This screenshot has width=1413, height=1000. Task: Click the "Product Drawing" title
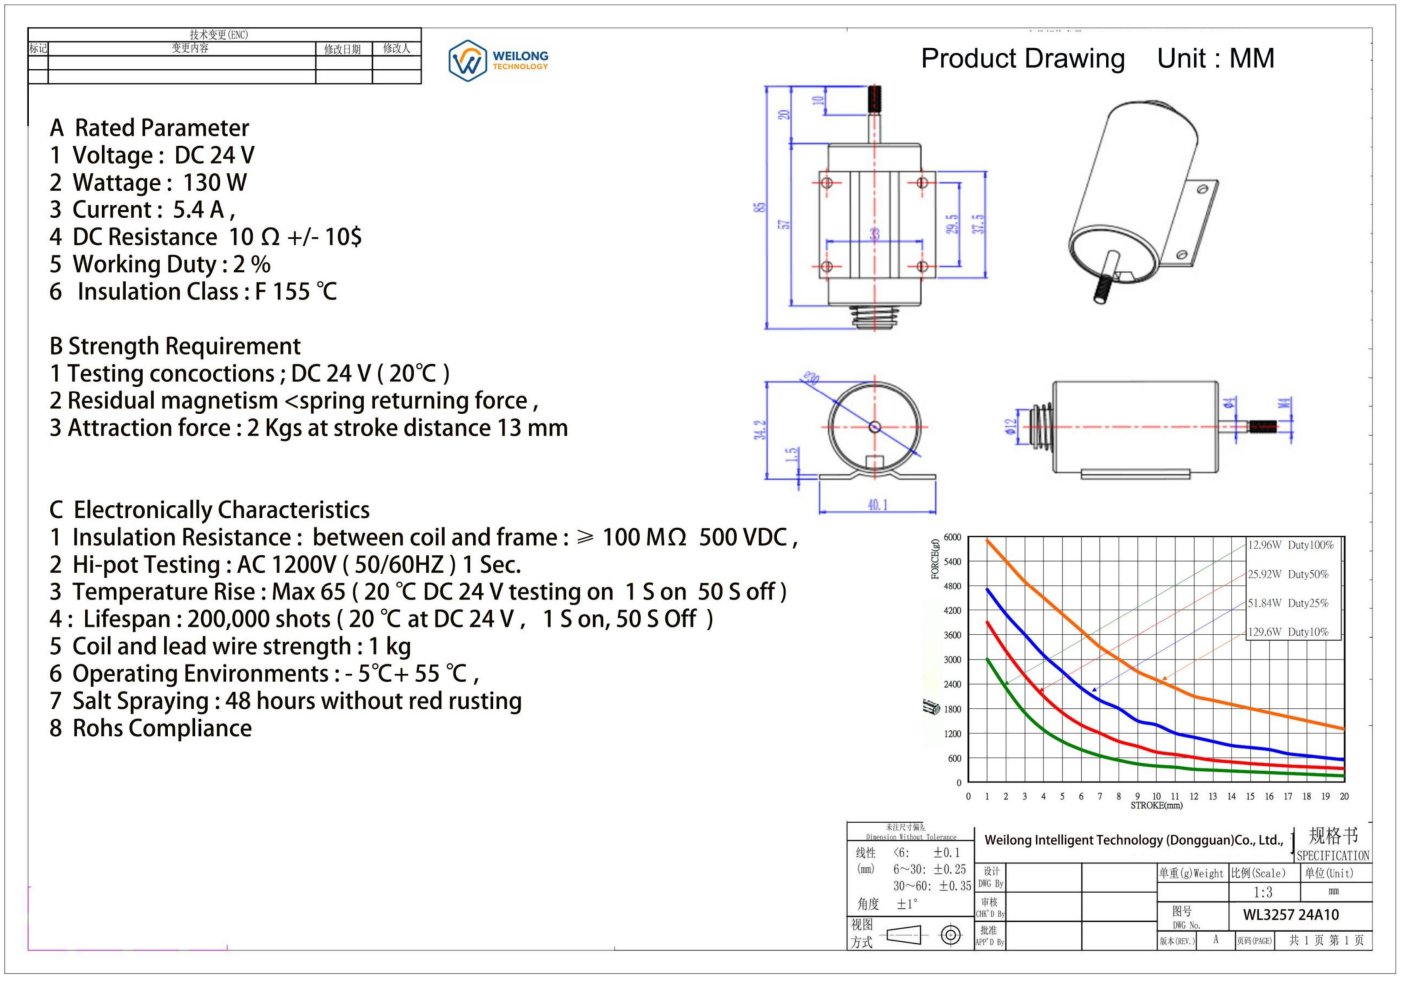pos(1022,59)
